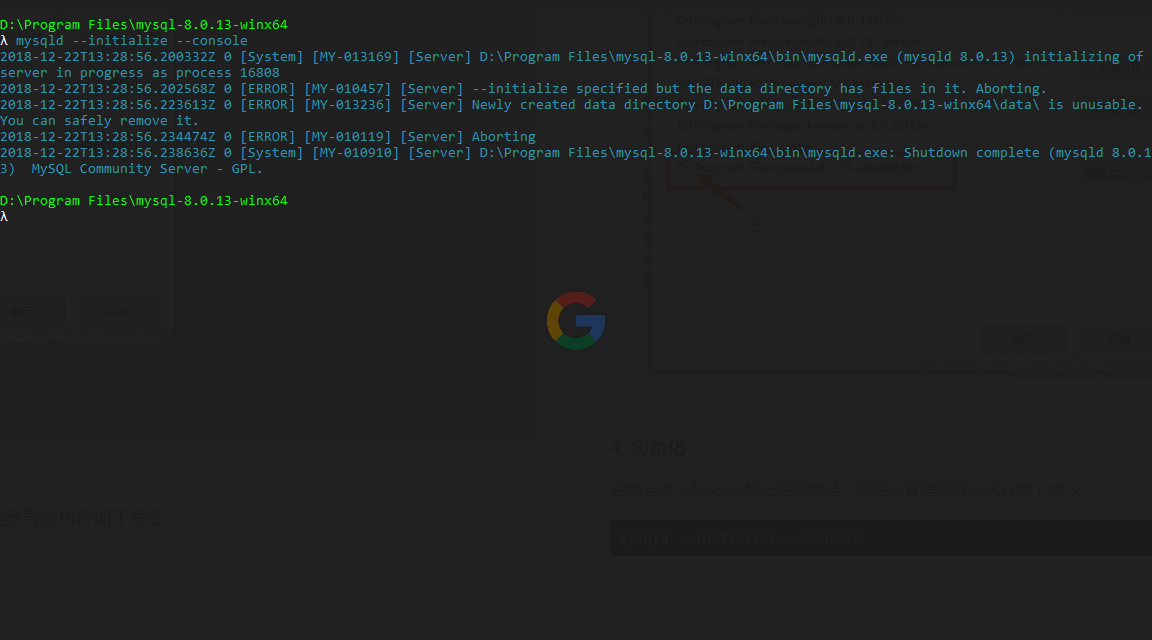The height and width of the screenshot is (640, 1152).
Task: Click timestamp 2018-12-22T13:28:56.234474Z
Action: tap(108, 137)
